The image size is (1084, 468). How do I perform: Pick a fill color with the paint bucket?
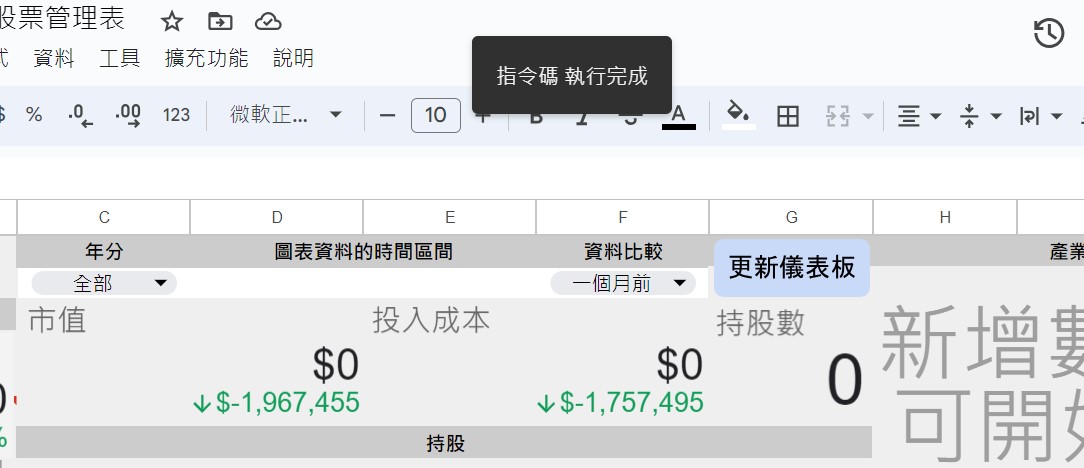[738, 115]
